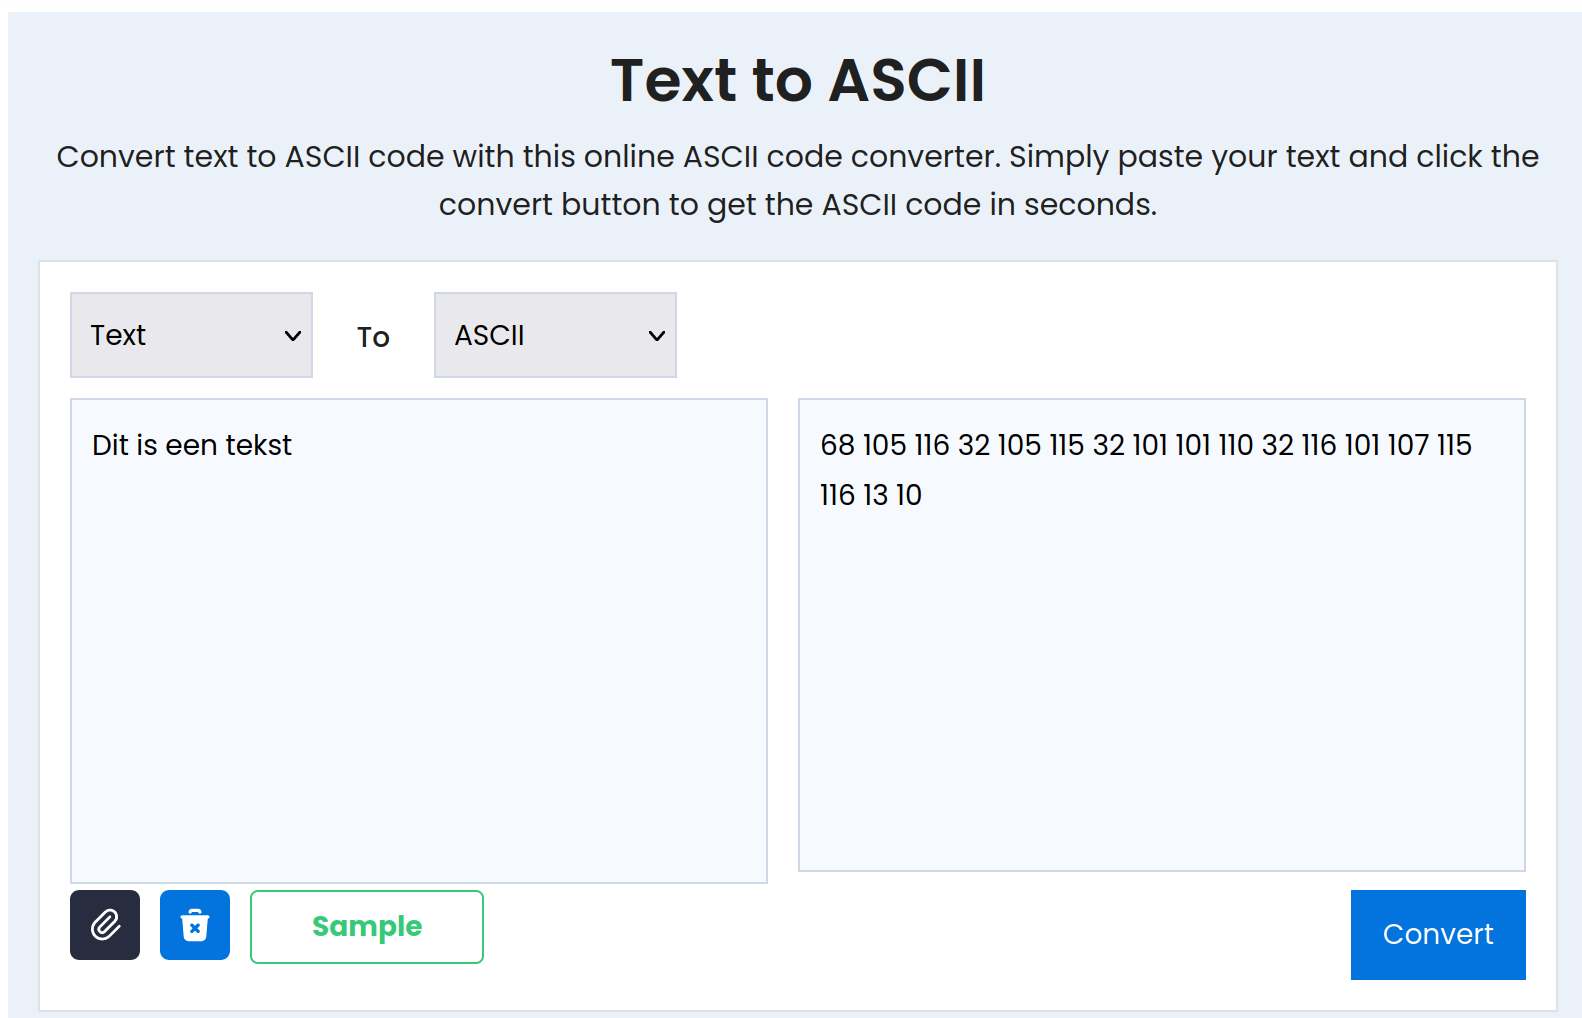Click the chevron arrow on Text dropdown
The image size is (1582, 1018).
293,336
